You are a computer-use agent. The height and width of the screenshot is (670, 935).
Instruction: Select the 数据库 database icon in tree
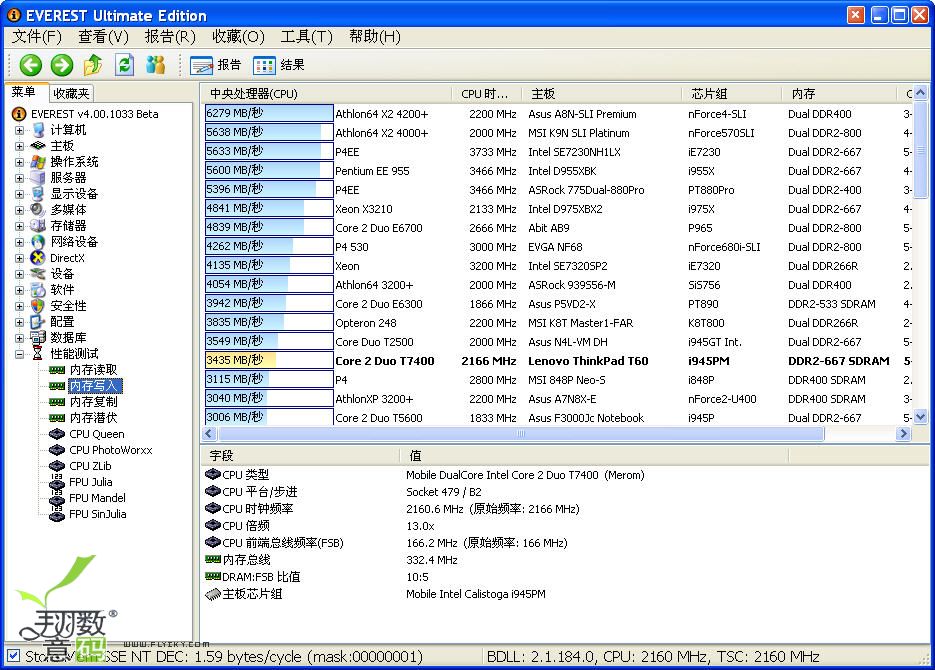[38, 338]
